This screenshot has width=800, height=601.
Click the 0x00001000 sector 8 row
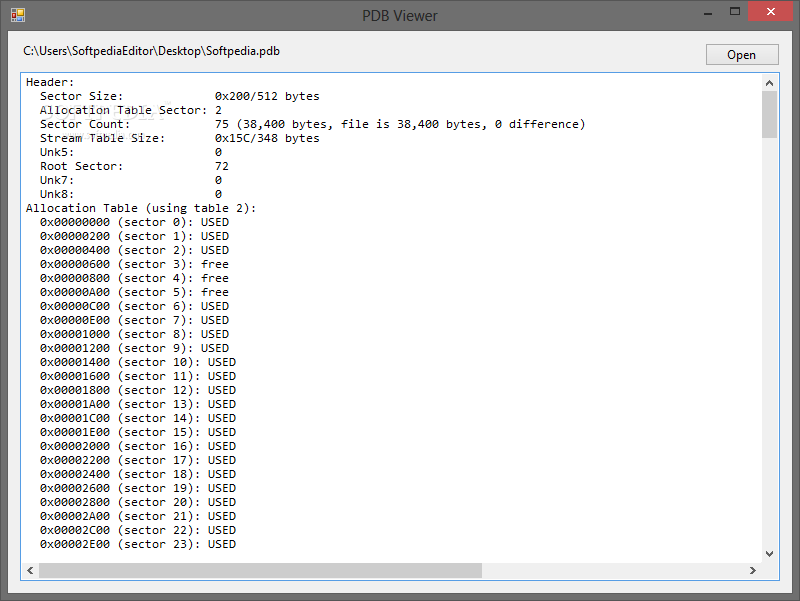[x=135, y=334]
